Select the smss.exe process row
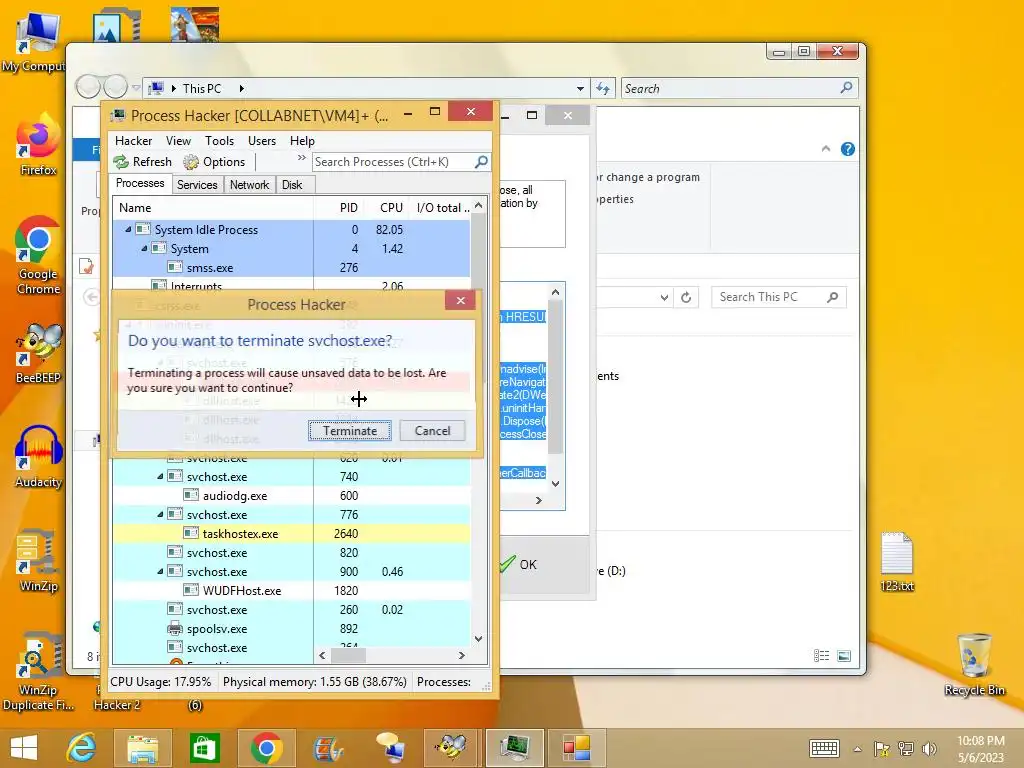1024x768 pixels. (x=291, y=267)
